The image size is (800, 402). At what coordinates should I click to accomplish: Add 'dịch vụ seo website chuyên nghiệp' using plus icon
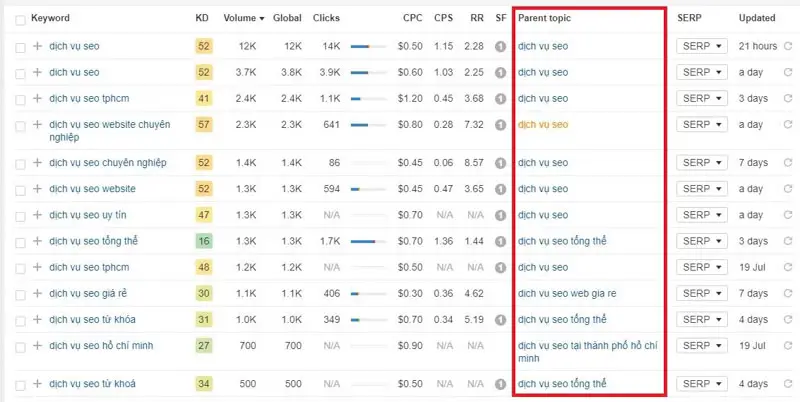37,124
